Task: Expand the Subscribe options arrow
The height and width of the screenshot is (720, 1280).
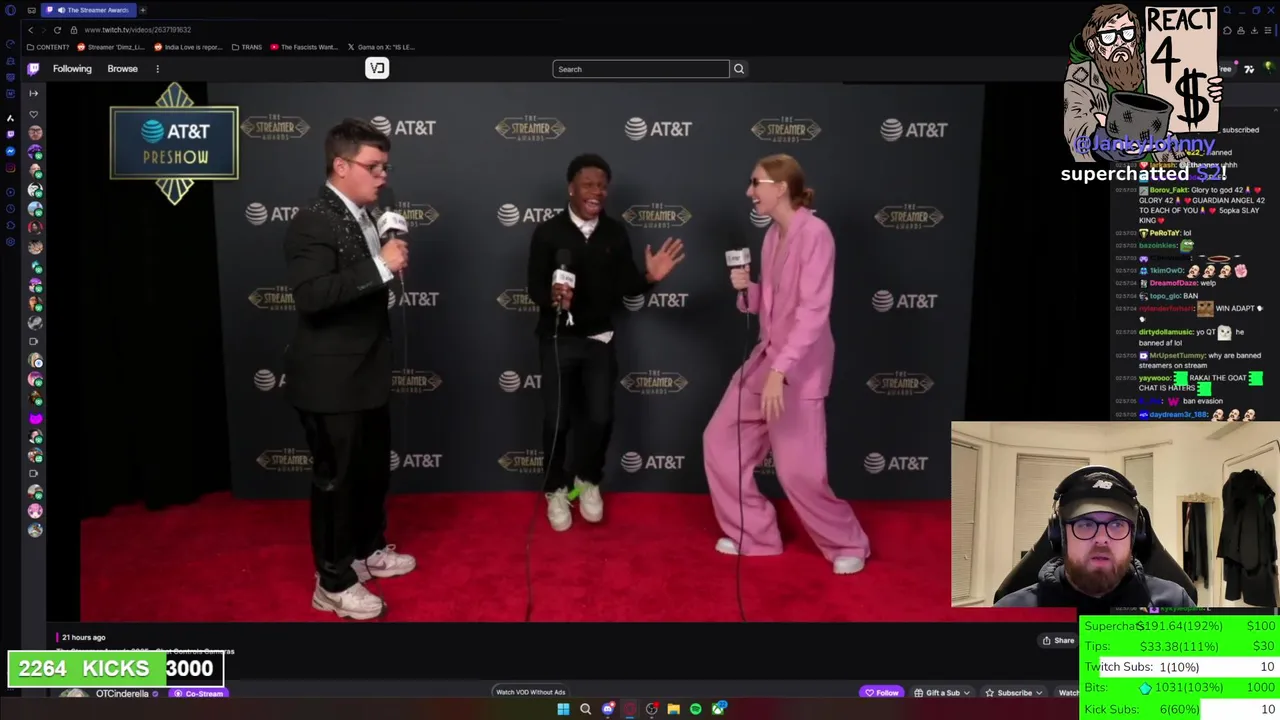Action: click(1040, 693)
